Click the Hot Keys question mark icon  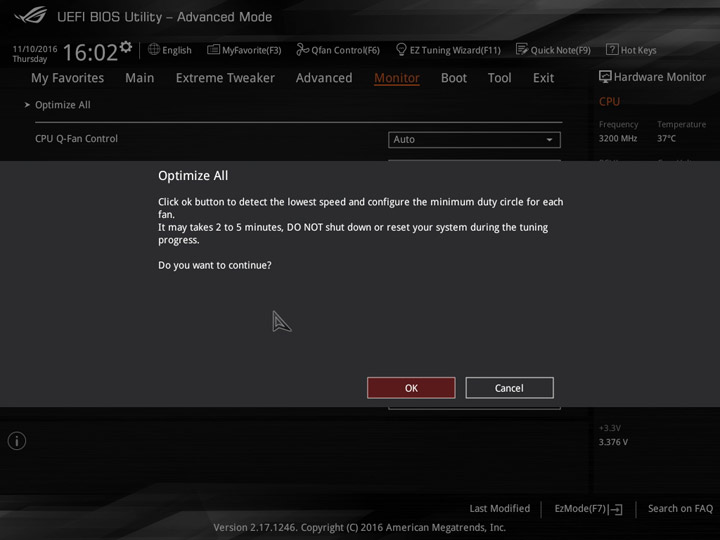click(612, 50)
